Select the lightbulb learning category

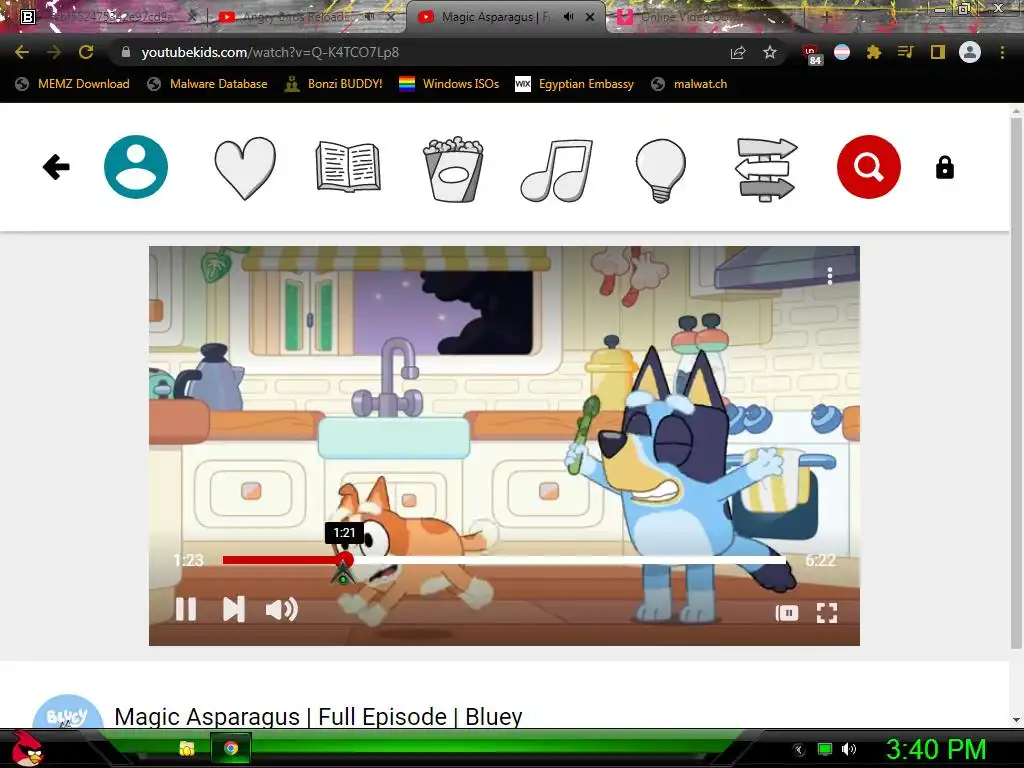click(x=660, y=170)
